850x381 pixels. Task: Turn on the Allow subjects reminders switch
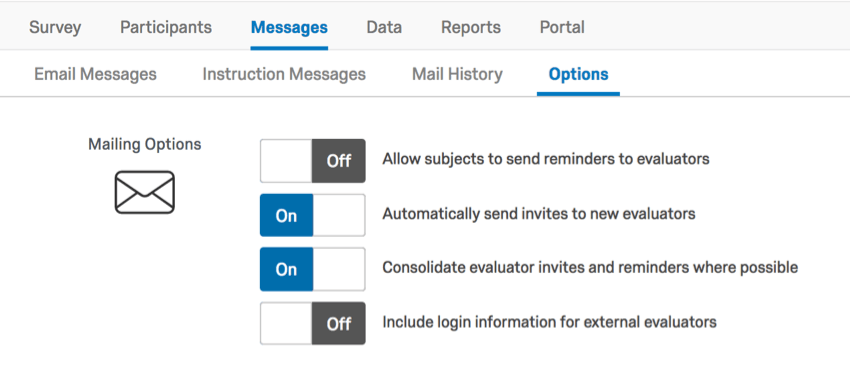(313, 161)
